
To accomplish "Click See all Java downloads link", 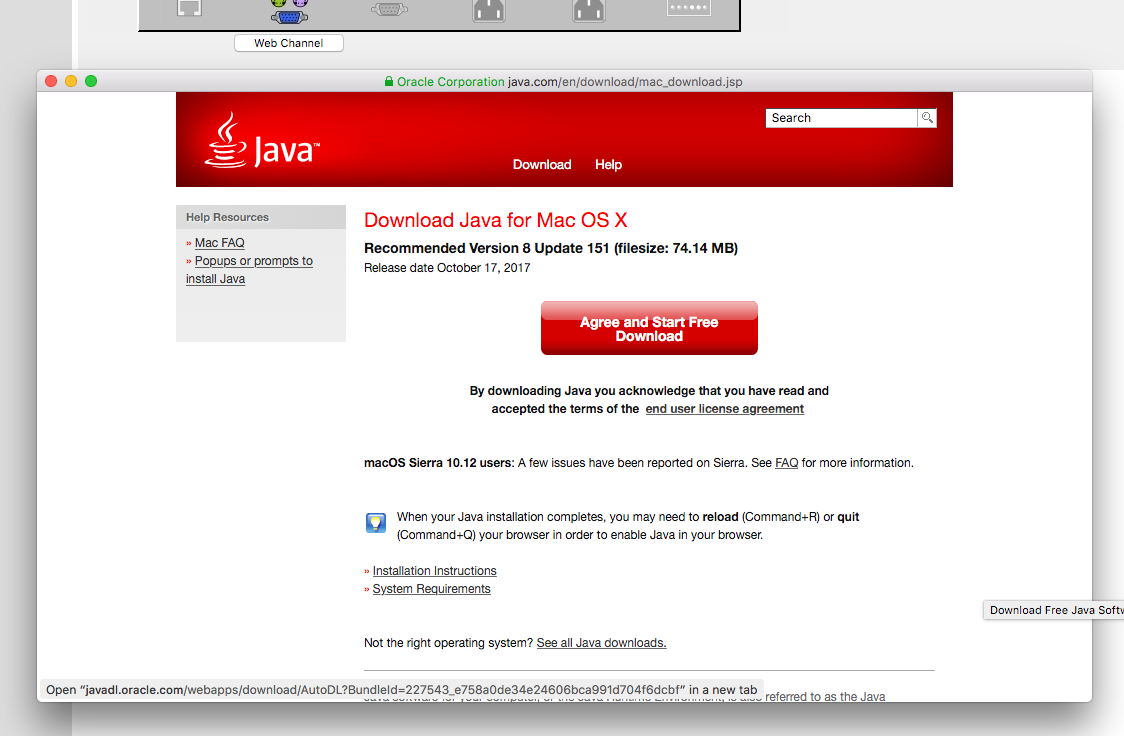I will point(601,643).
